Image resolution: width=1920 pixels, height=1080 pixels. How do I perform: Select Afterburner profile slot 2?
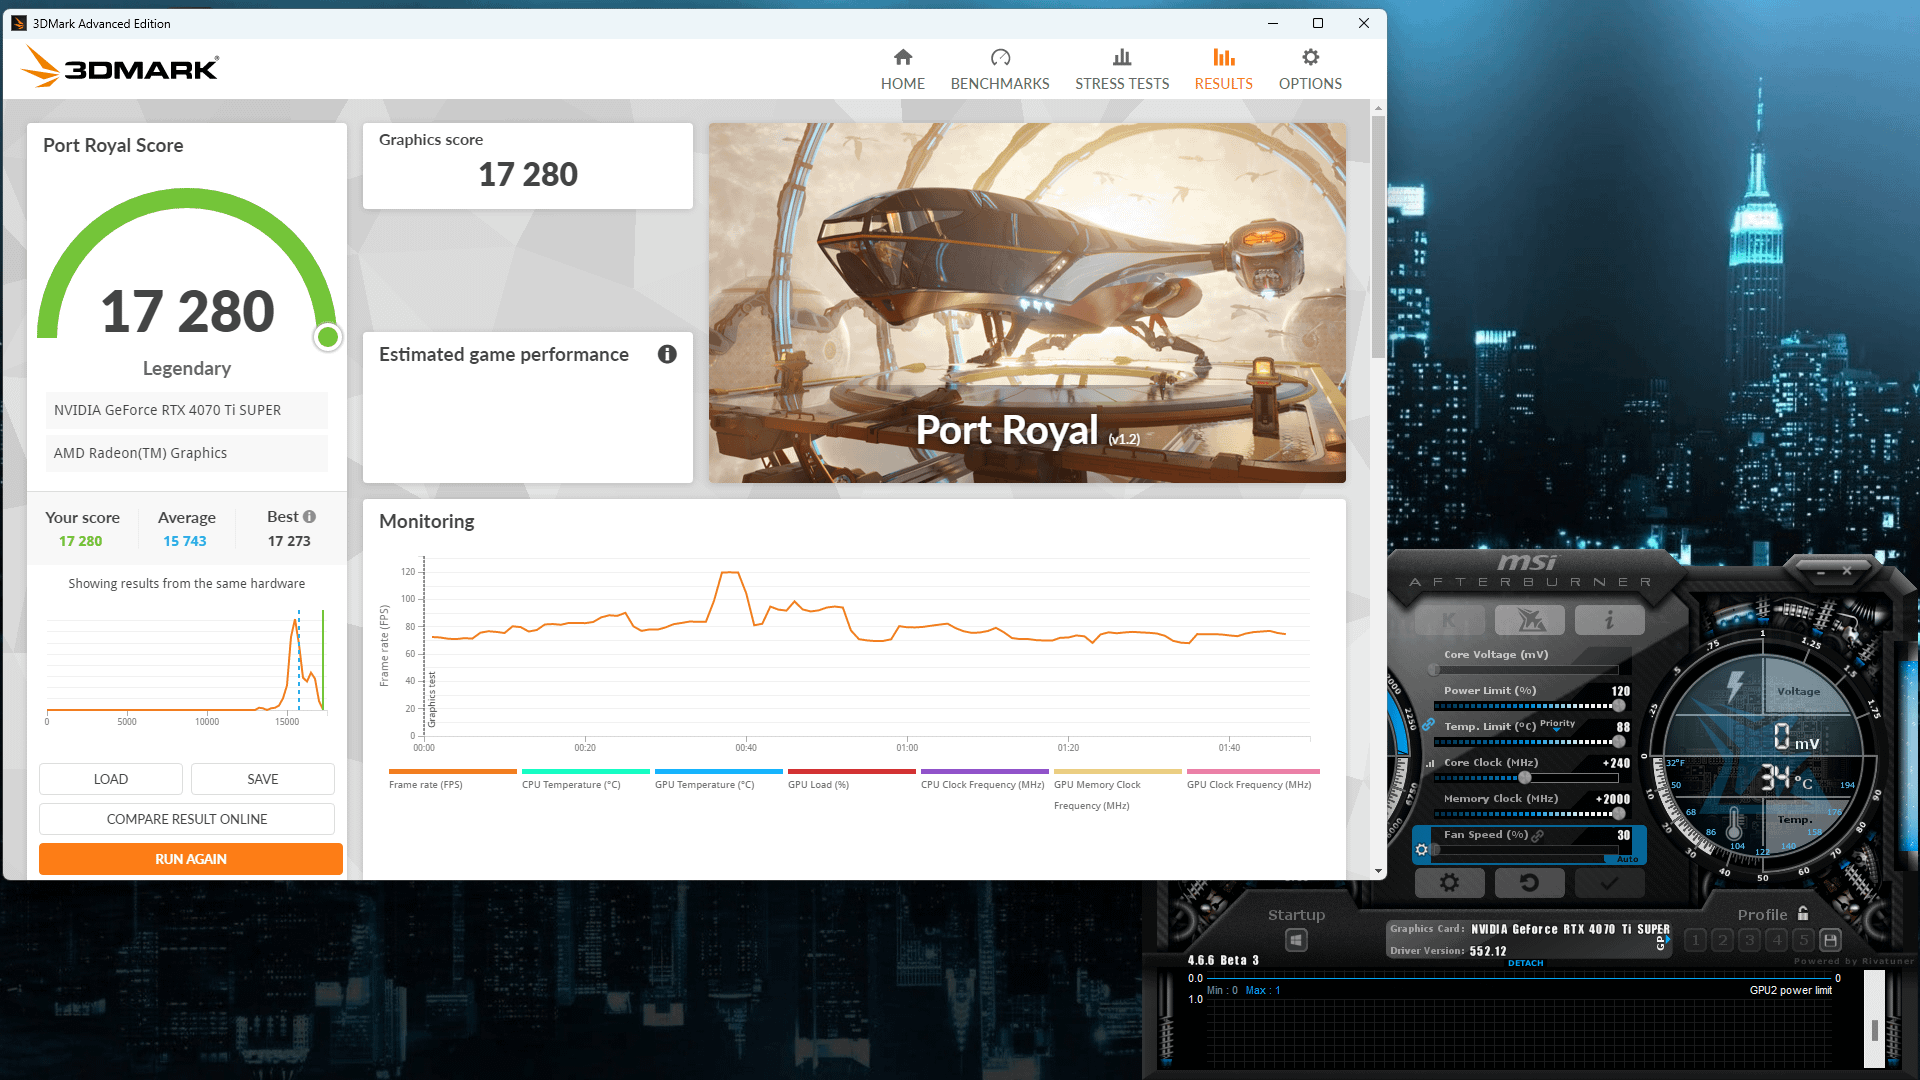pyautogui.click(x=1722, y=940)
